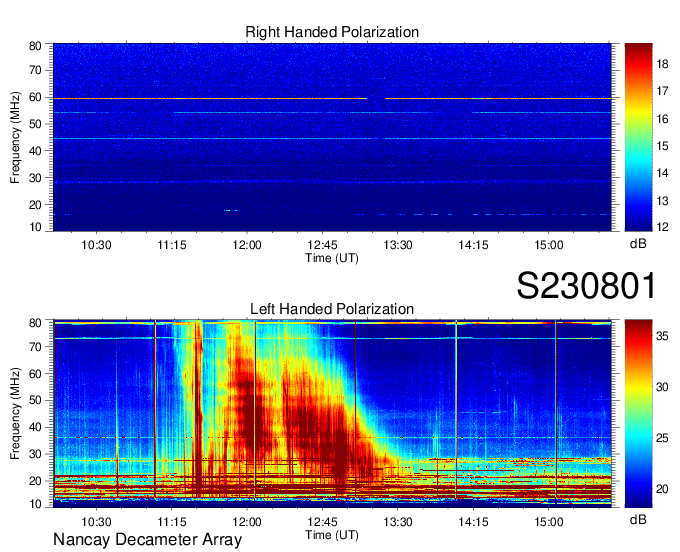
Task: Click the right-handed polarization spectrogram image
Action: click(x=332, y=137)
